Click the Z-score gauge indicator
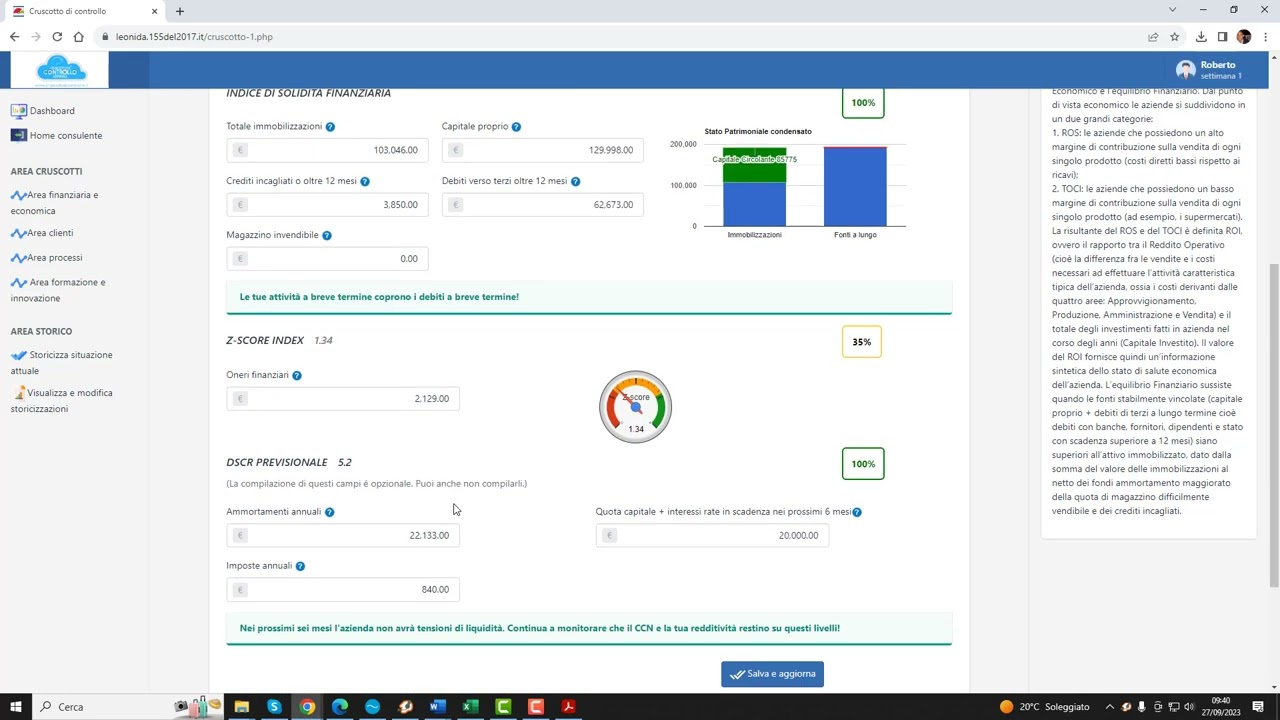The width and height of the screenshot is (1280, 720). click(635, 407)
